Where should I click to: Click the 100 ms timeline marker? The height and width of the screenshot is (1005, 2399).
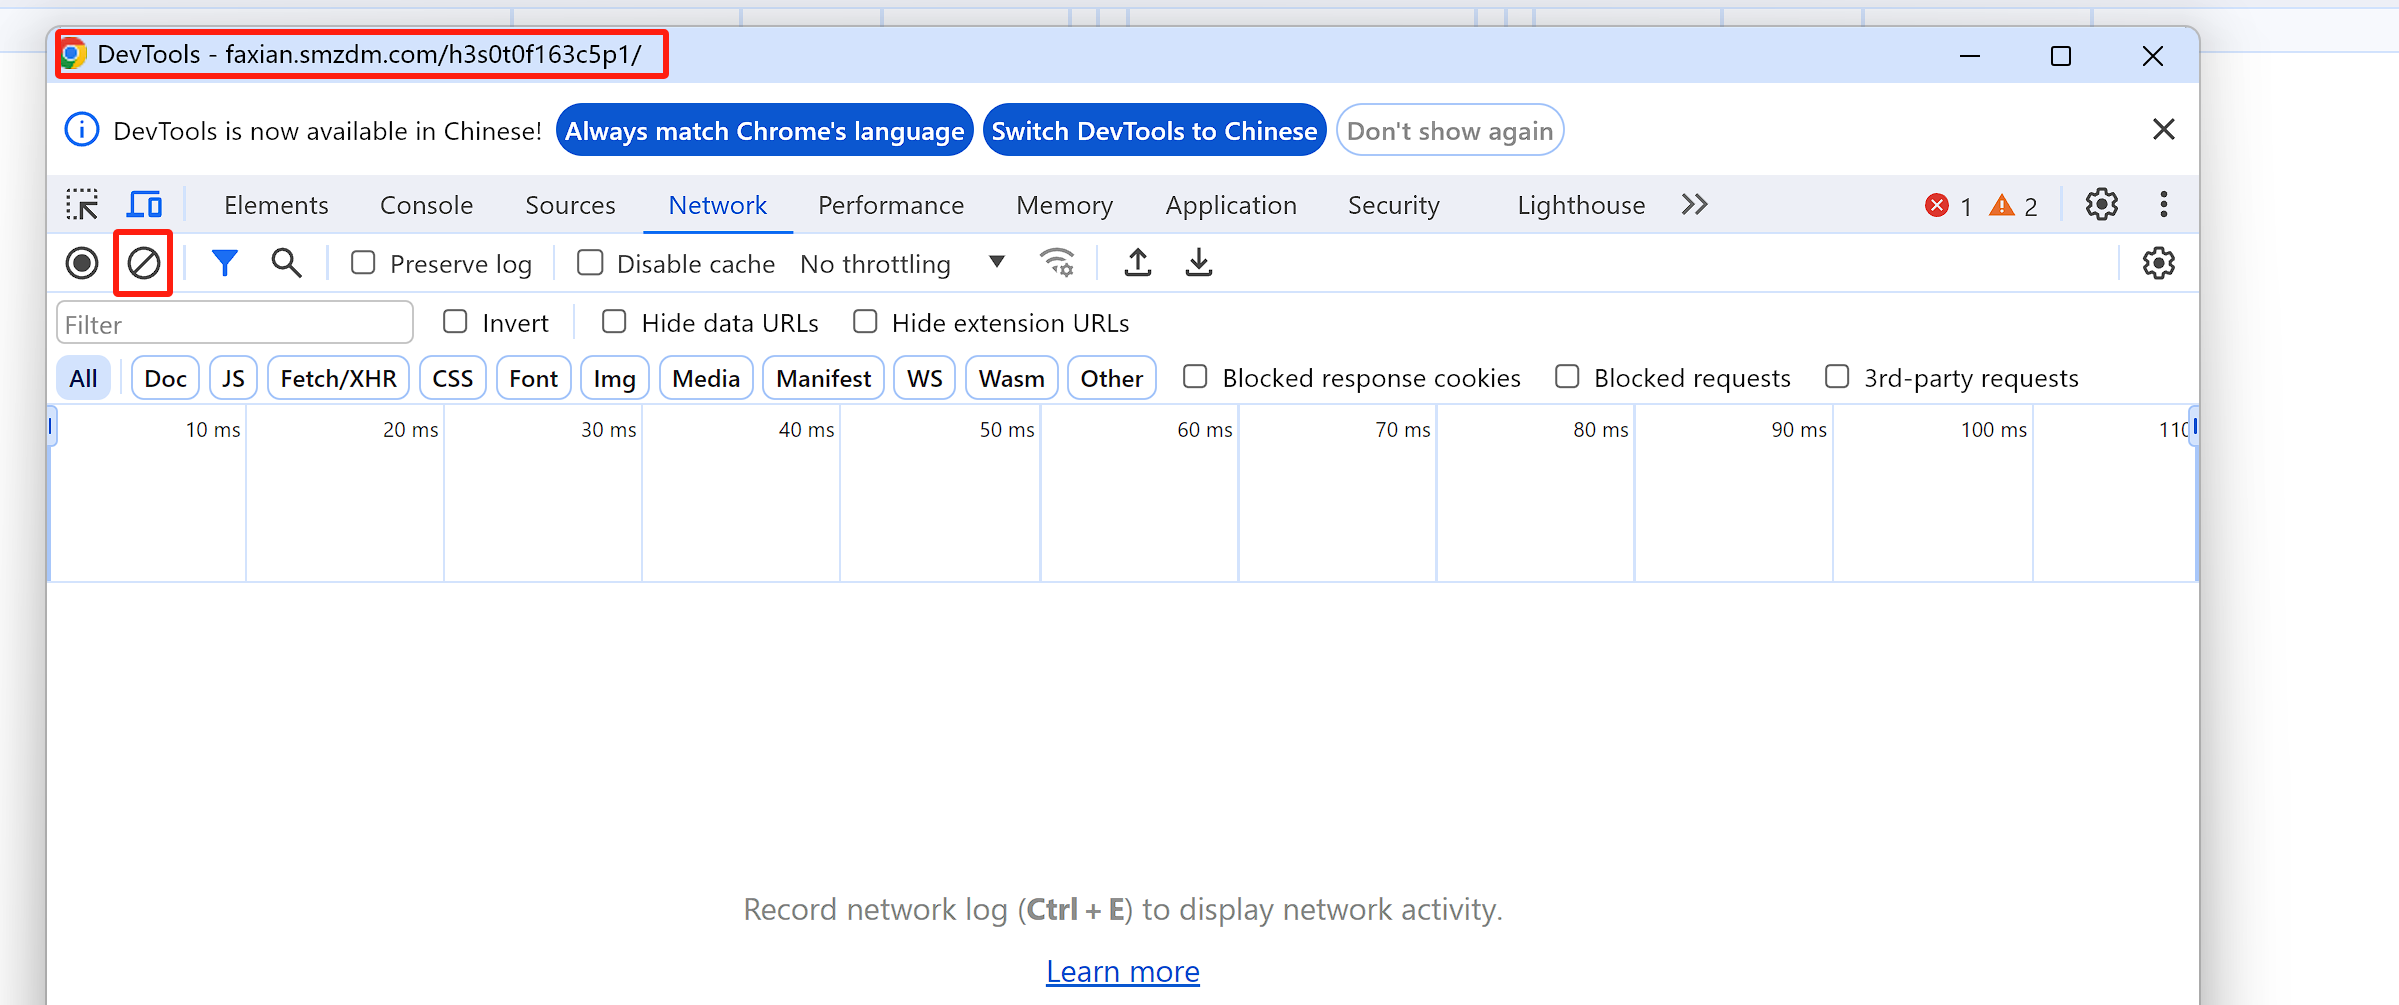(x=1993, y=429)
